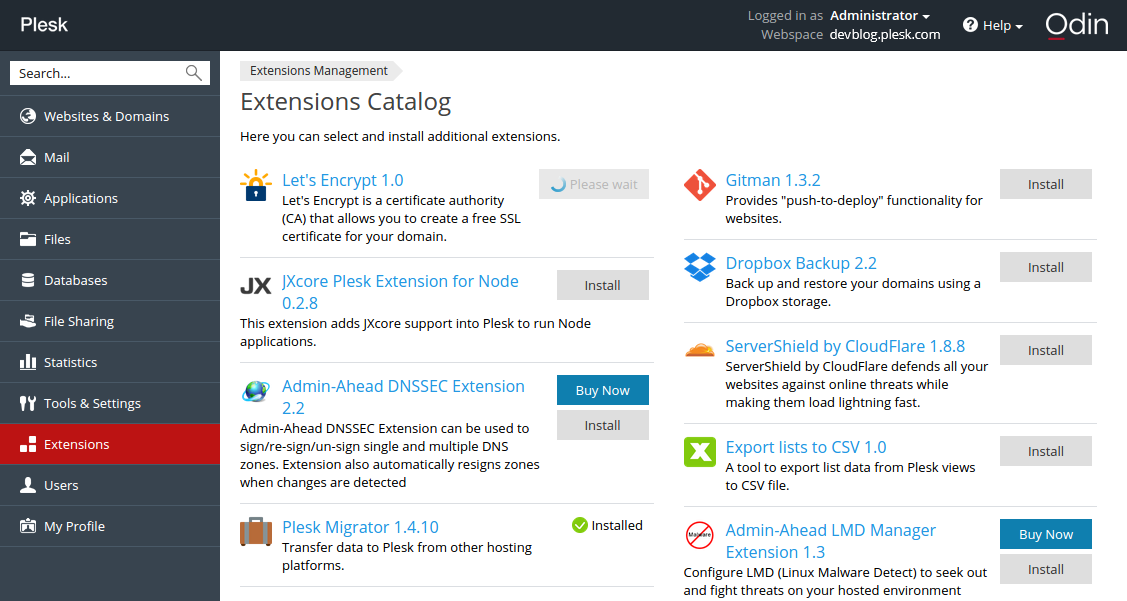
Task: Open Admin-Ahead DNSSEC Extension 2.2 link
Action: [x=403, y=397]
